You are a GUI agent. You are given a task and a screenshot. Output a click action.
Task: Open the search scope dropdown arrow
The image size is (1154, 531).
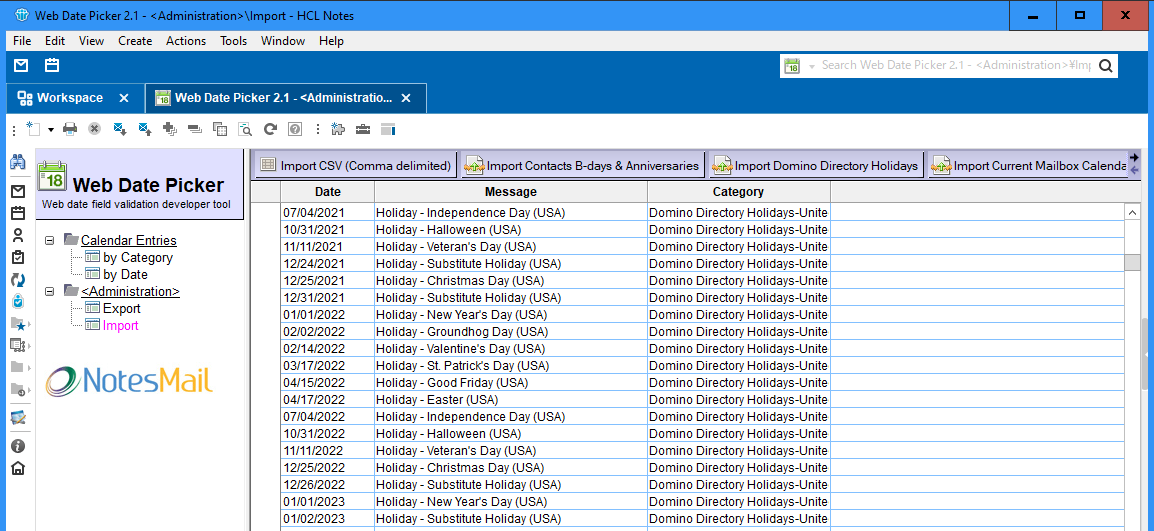point(812,66)
